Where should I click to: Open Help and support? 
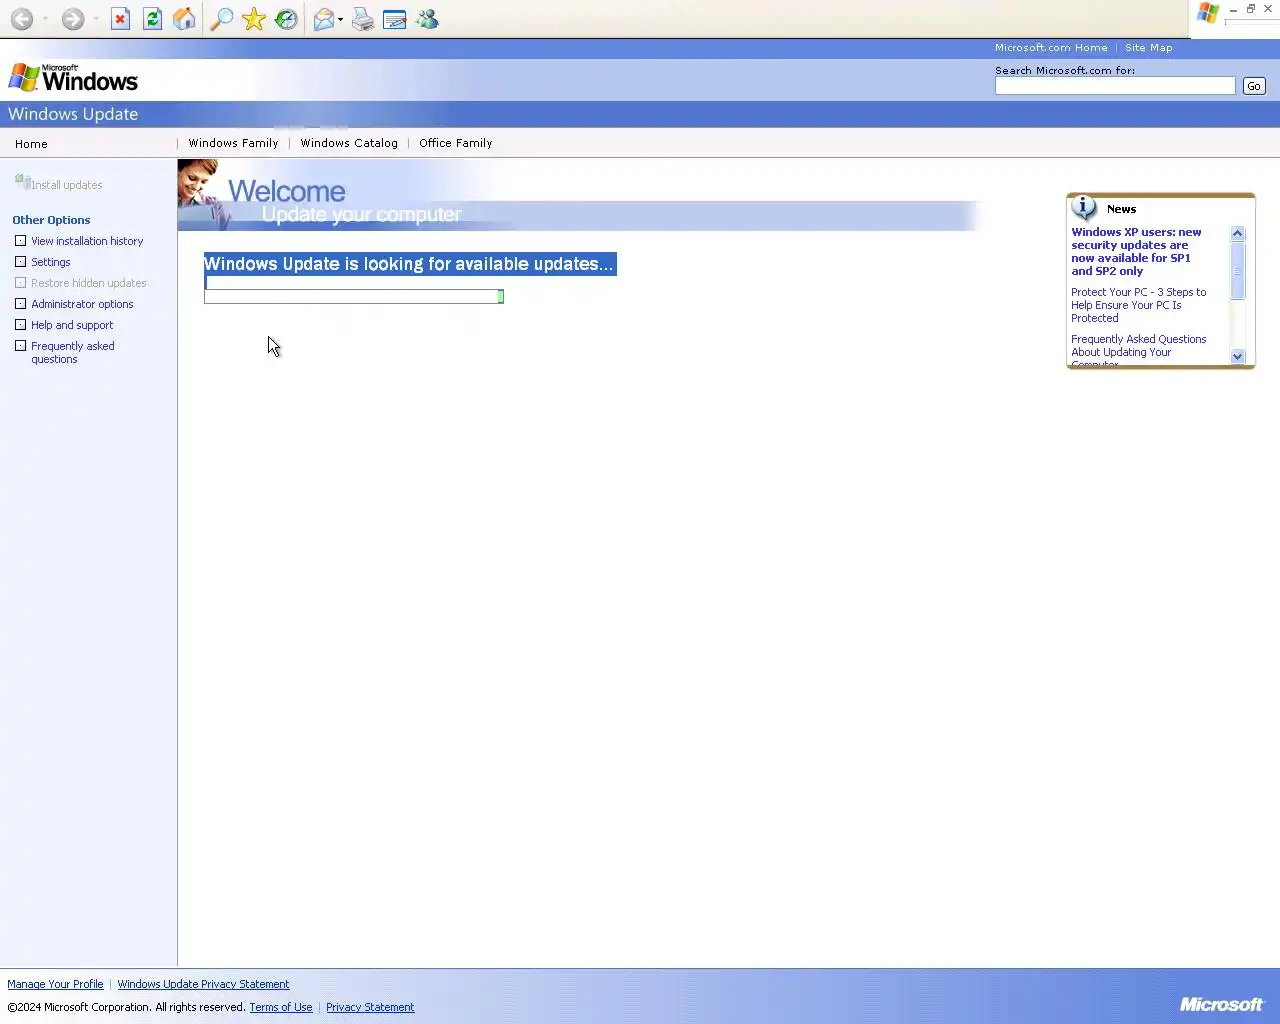pos(72,325)
